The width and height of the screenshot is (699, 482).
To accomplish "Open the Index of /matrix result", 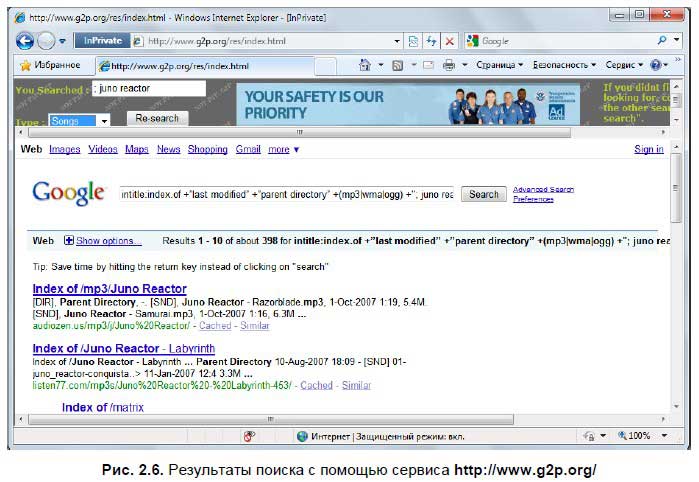I will (103, 408).
